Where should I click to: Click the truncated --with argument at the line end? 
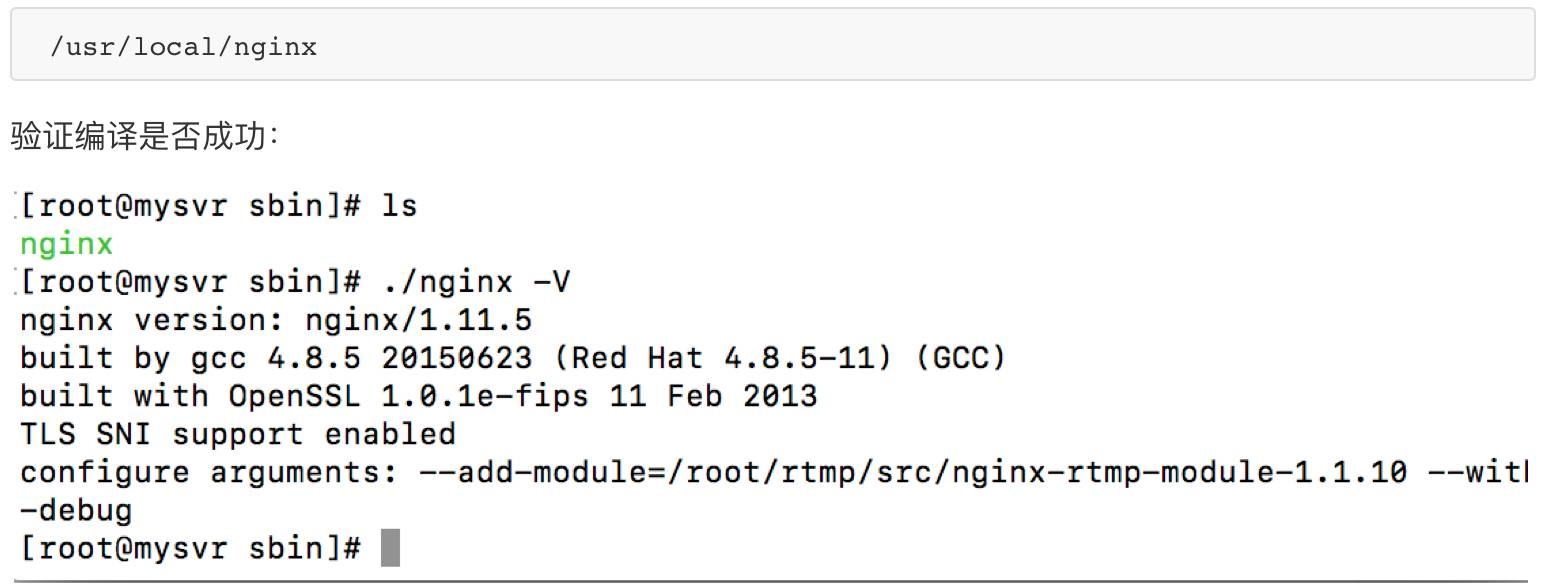pyautogui.click(x=1478, y=472)
